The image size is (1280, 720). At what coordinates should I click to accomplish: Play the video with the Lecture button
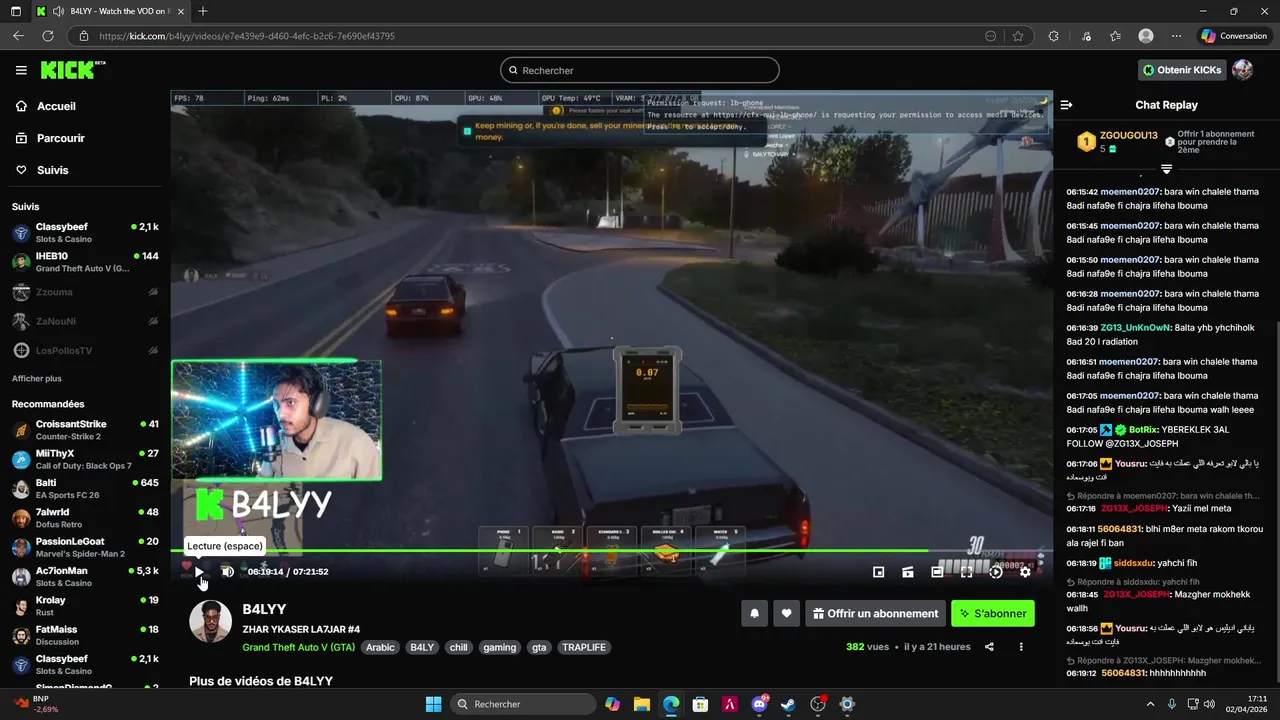[198, 571]
